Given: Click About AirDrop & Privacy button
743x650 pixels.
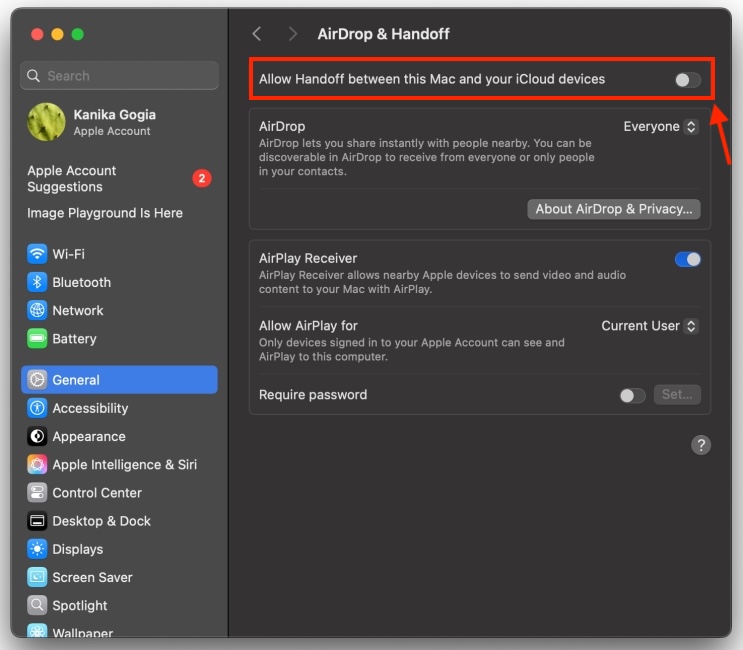Looking at the screenshot, I should (614, 209).
